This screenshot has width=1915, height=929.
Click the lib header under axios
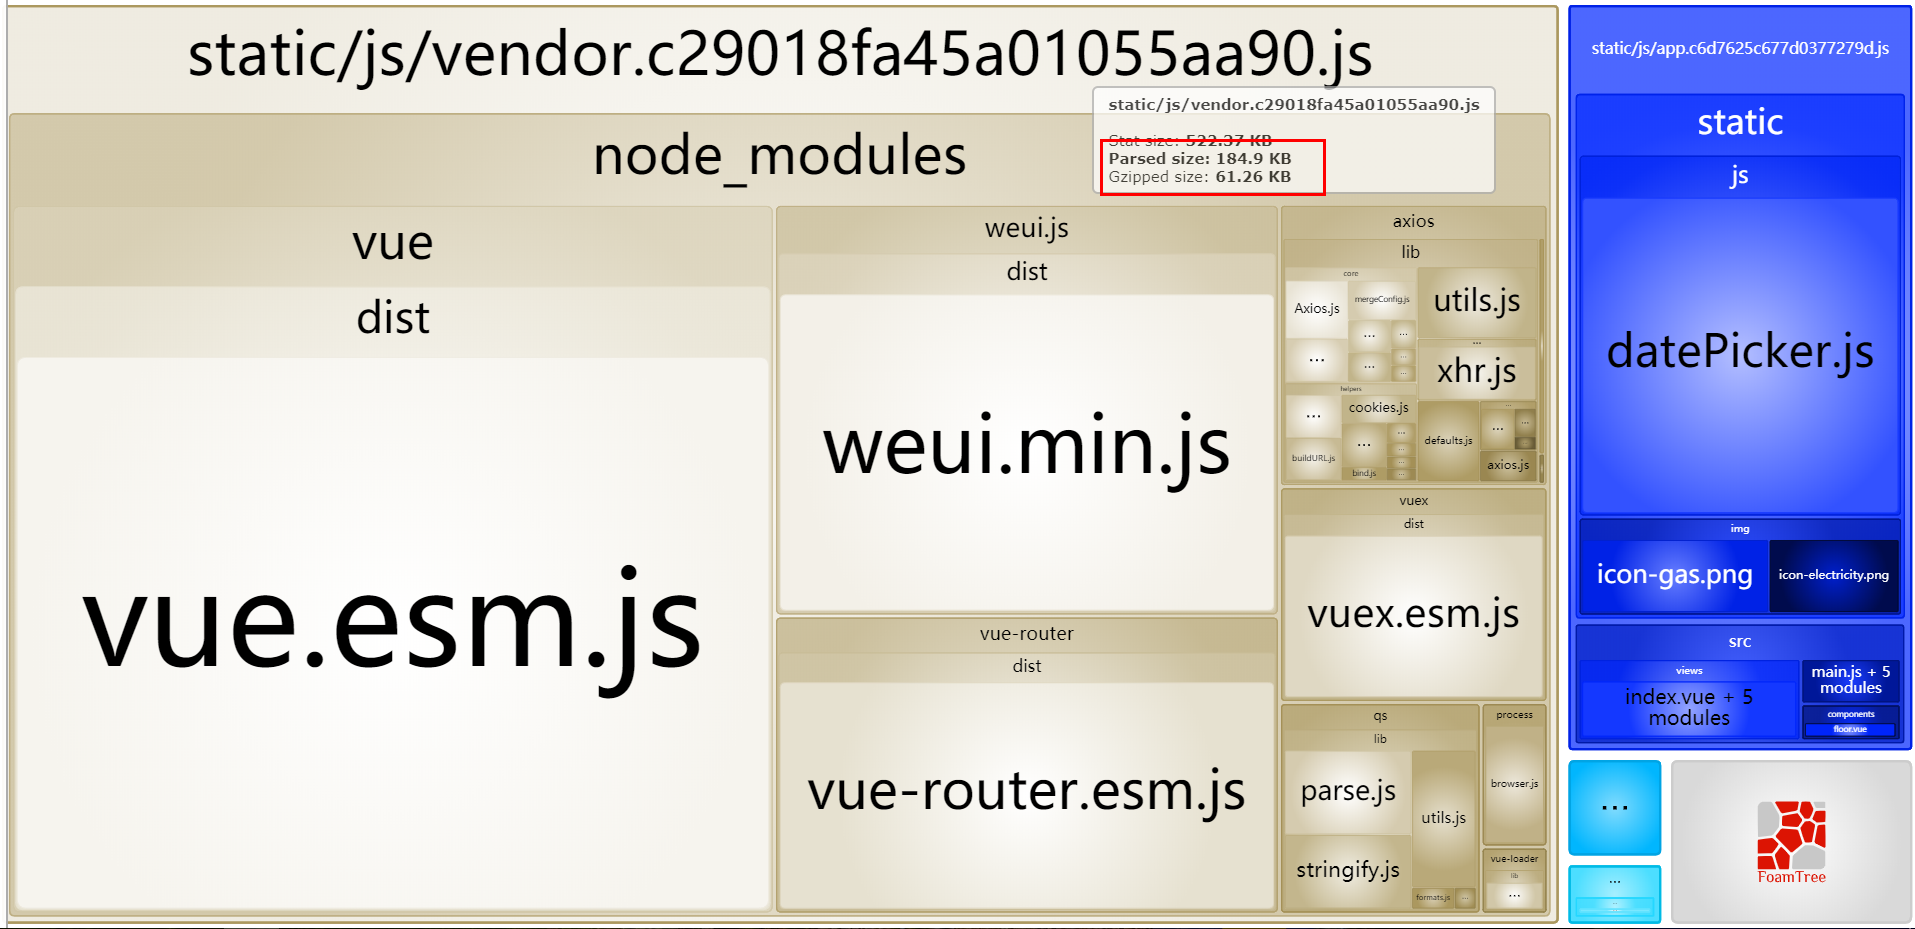point(1410,252)
